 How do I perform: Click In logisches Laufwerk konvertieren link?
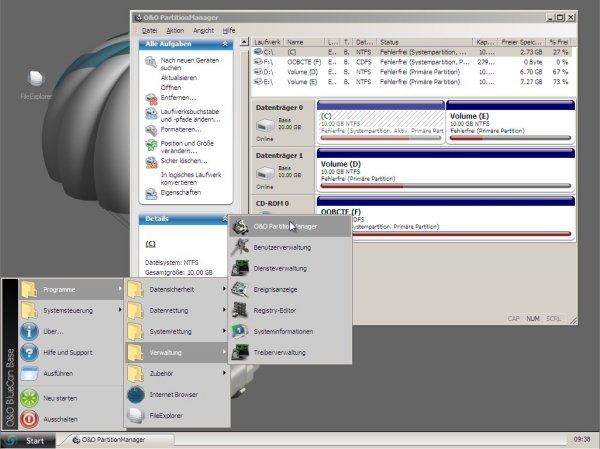[x=191, y=178]
